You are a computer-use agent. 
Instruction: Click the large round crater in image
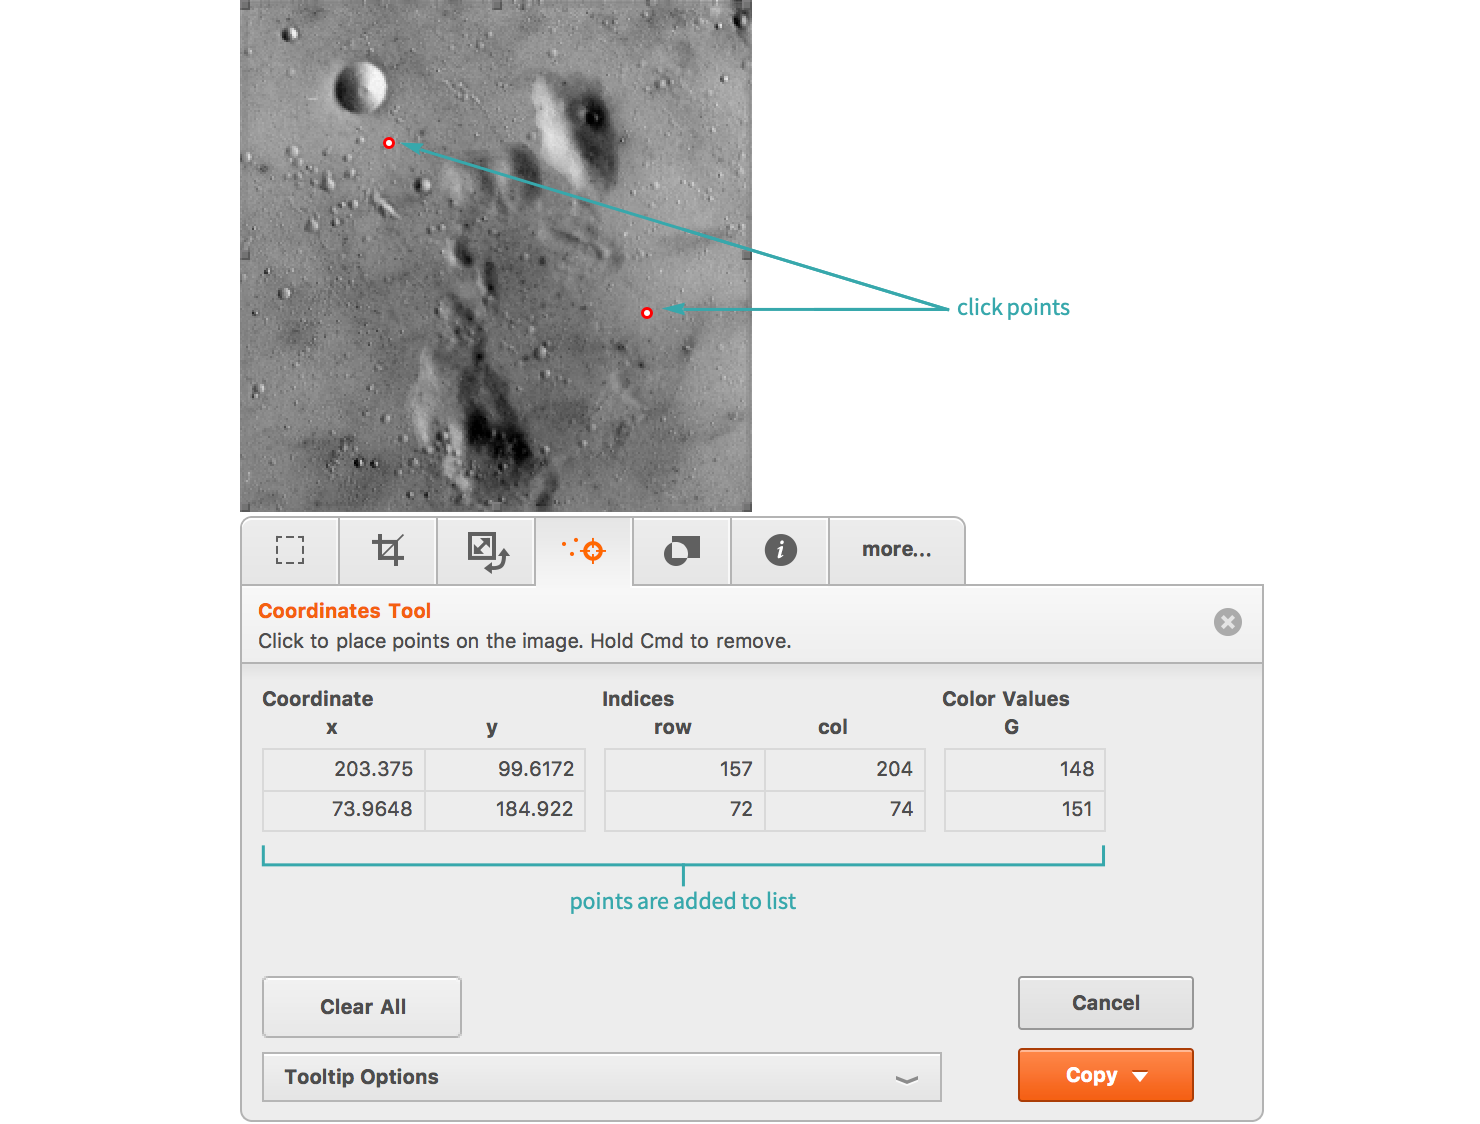point(360,87)
